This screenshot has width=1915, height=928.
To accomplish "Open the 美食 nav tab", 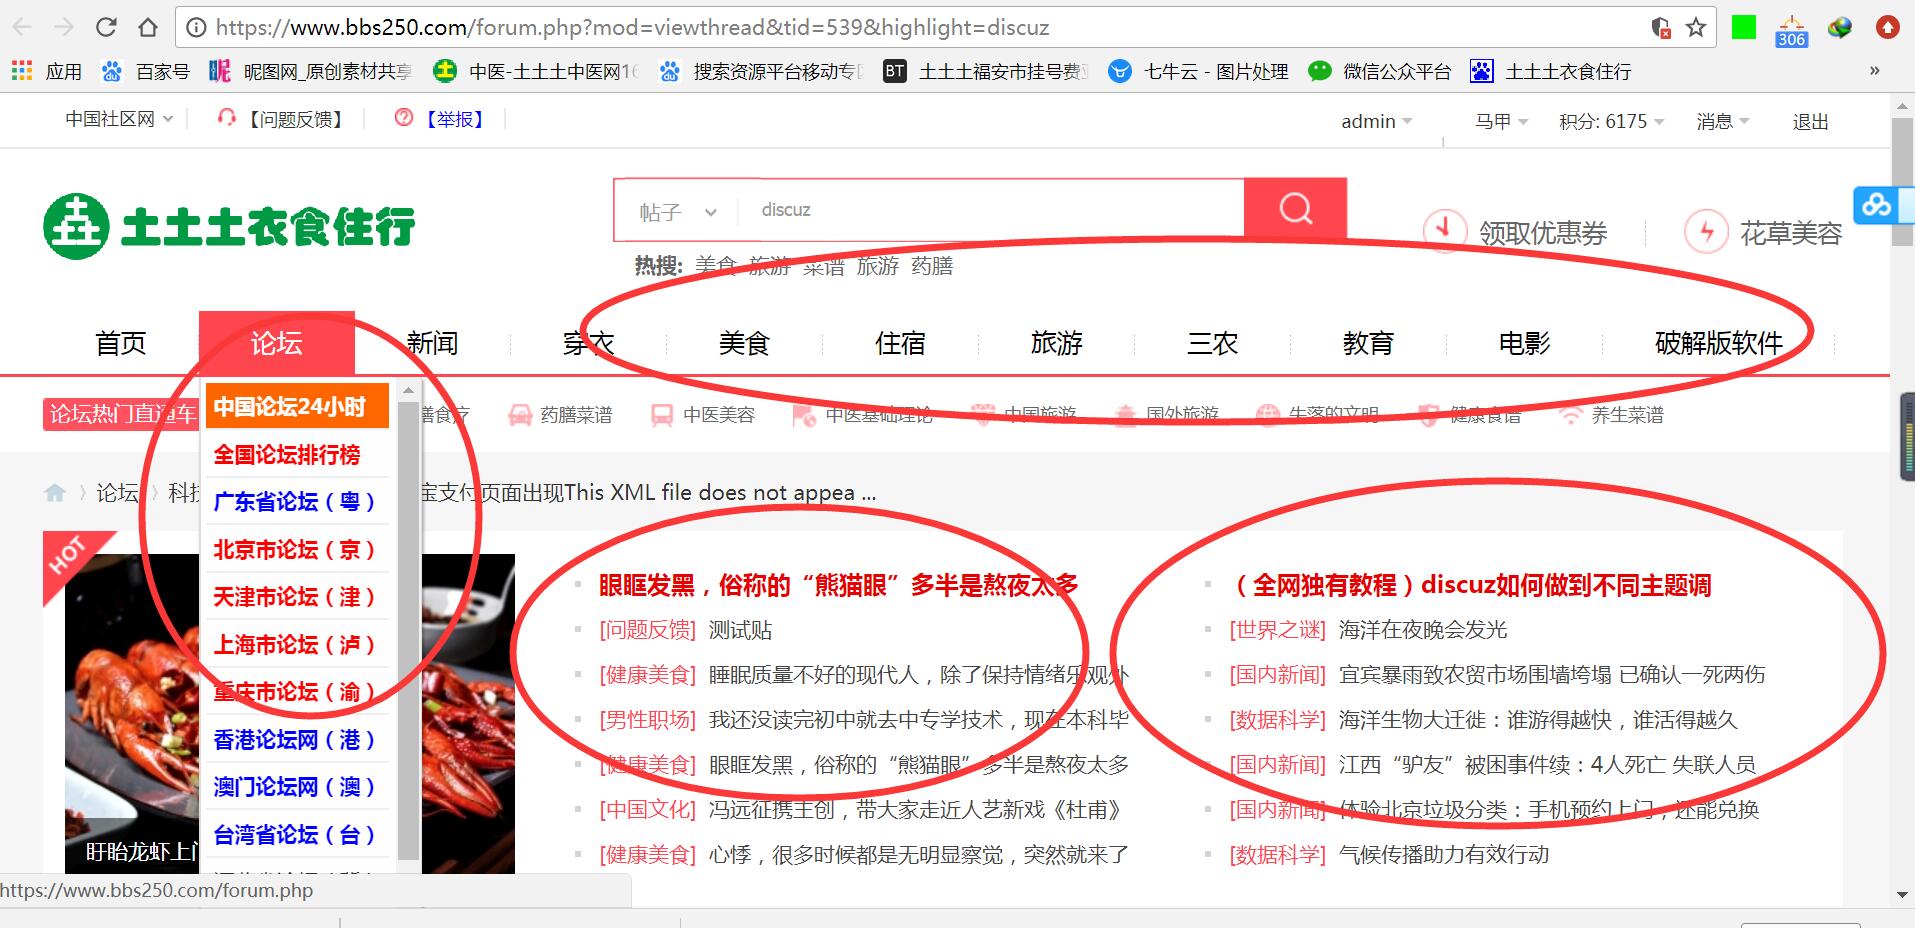I will (745, 343).
